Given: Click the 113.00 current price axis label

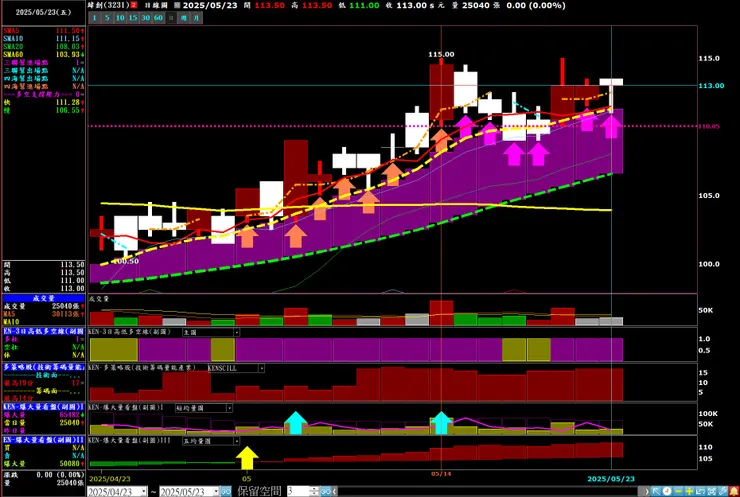Looking at the screenshot, I should click(711, 85).
